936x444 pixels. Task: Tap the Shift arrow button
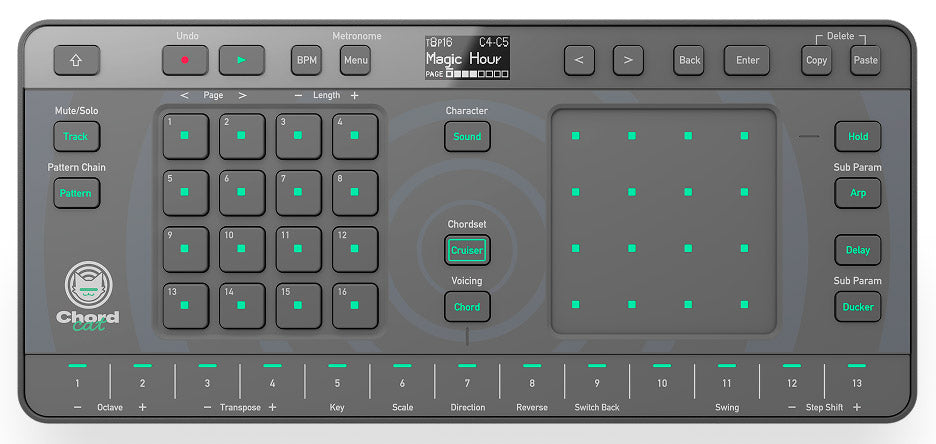coord(76,60)
